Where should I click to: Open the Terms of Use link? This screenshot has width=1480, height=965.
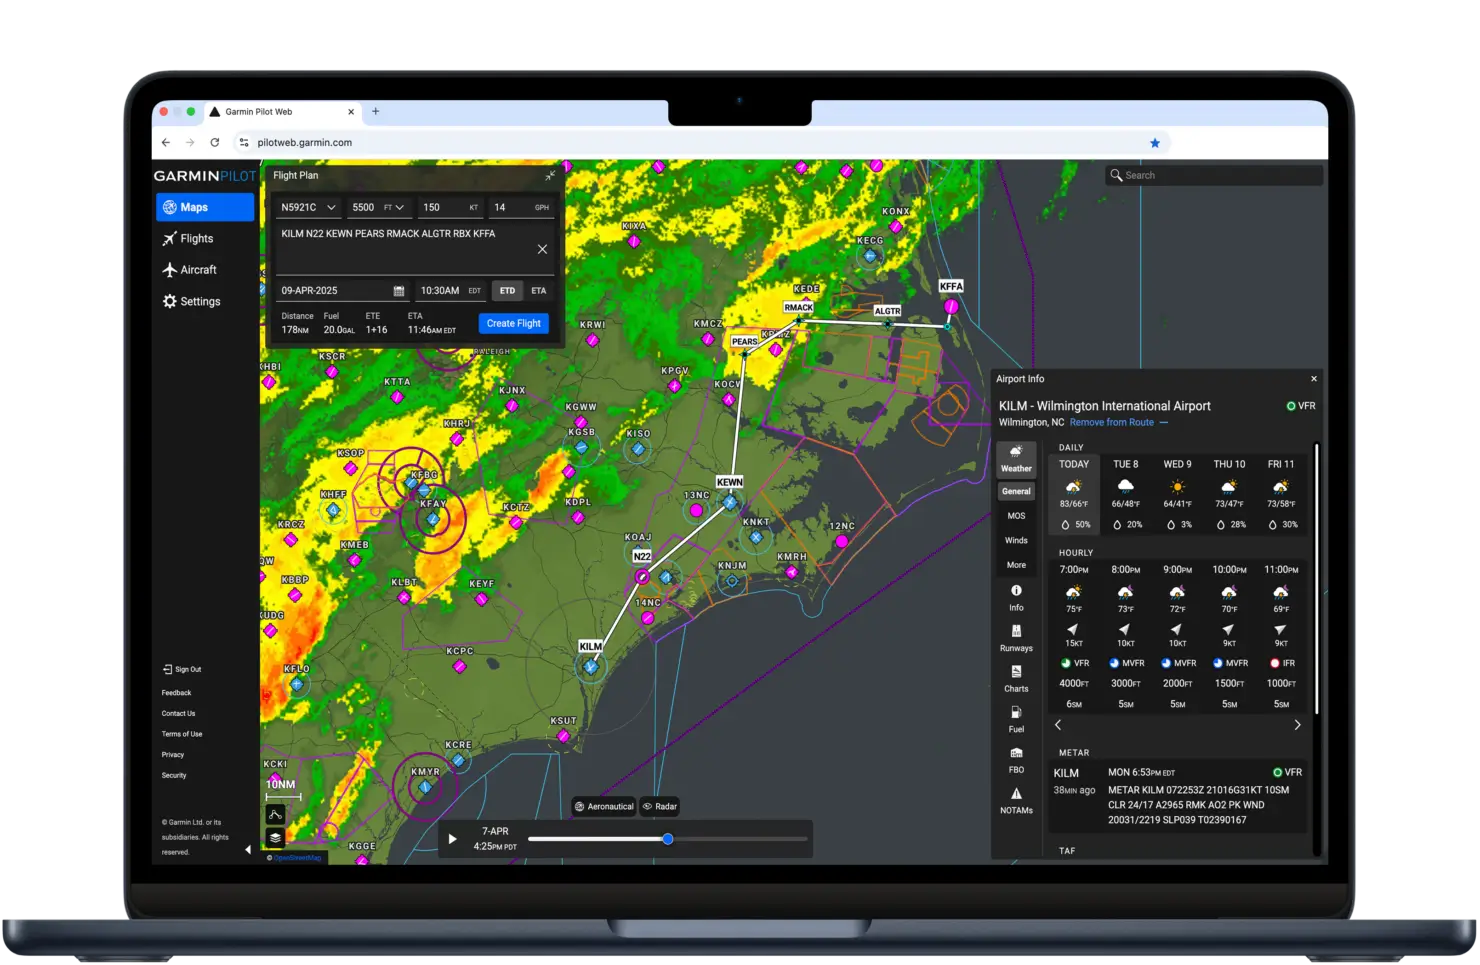[x=182, y=734]
